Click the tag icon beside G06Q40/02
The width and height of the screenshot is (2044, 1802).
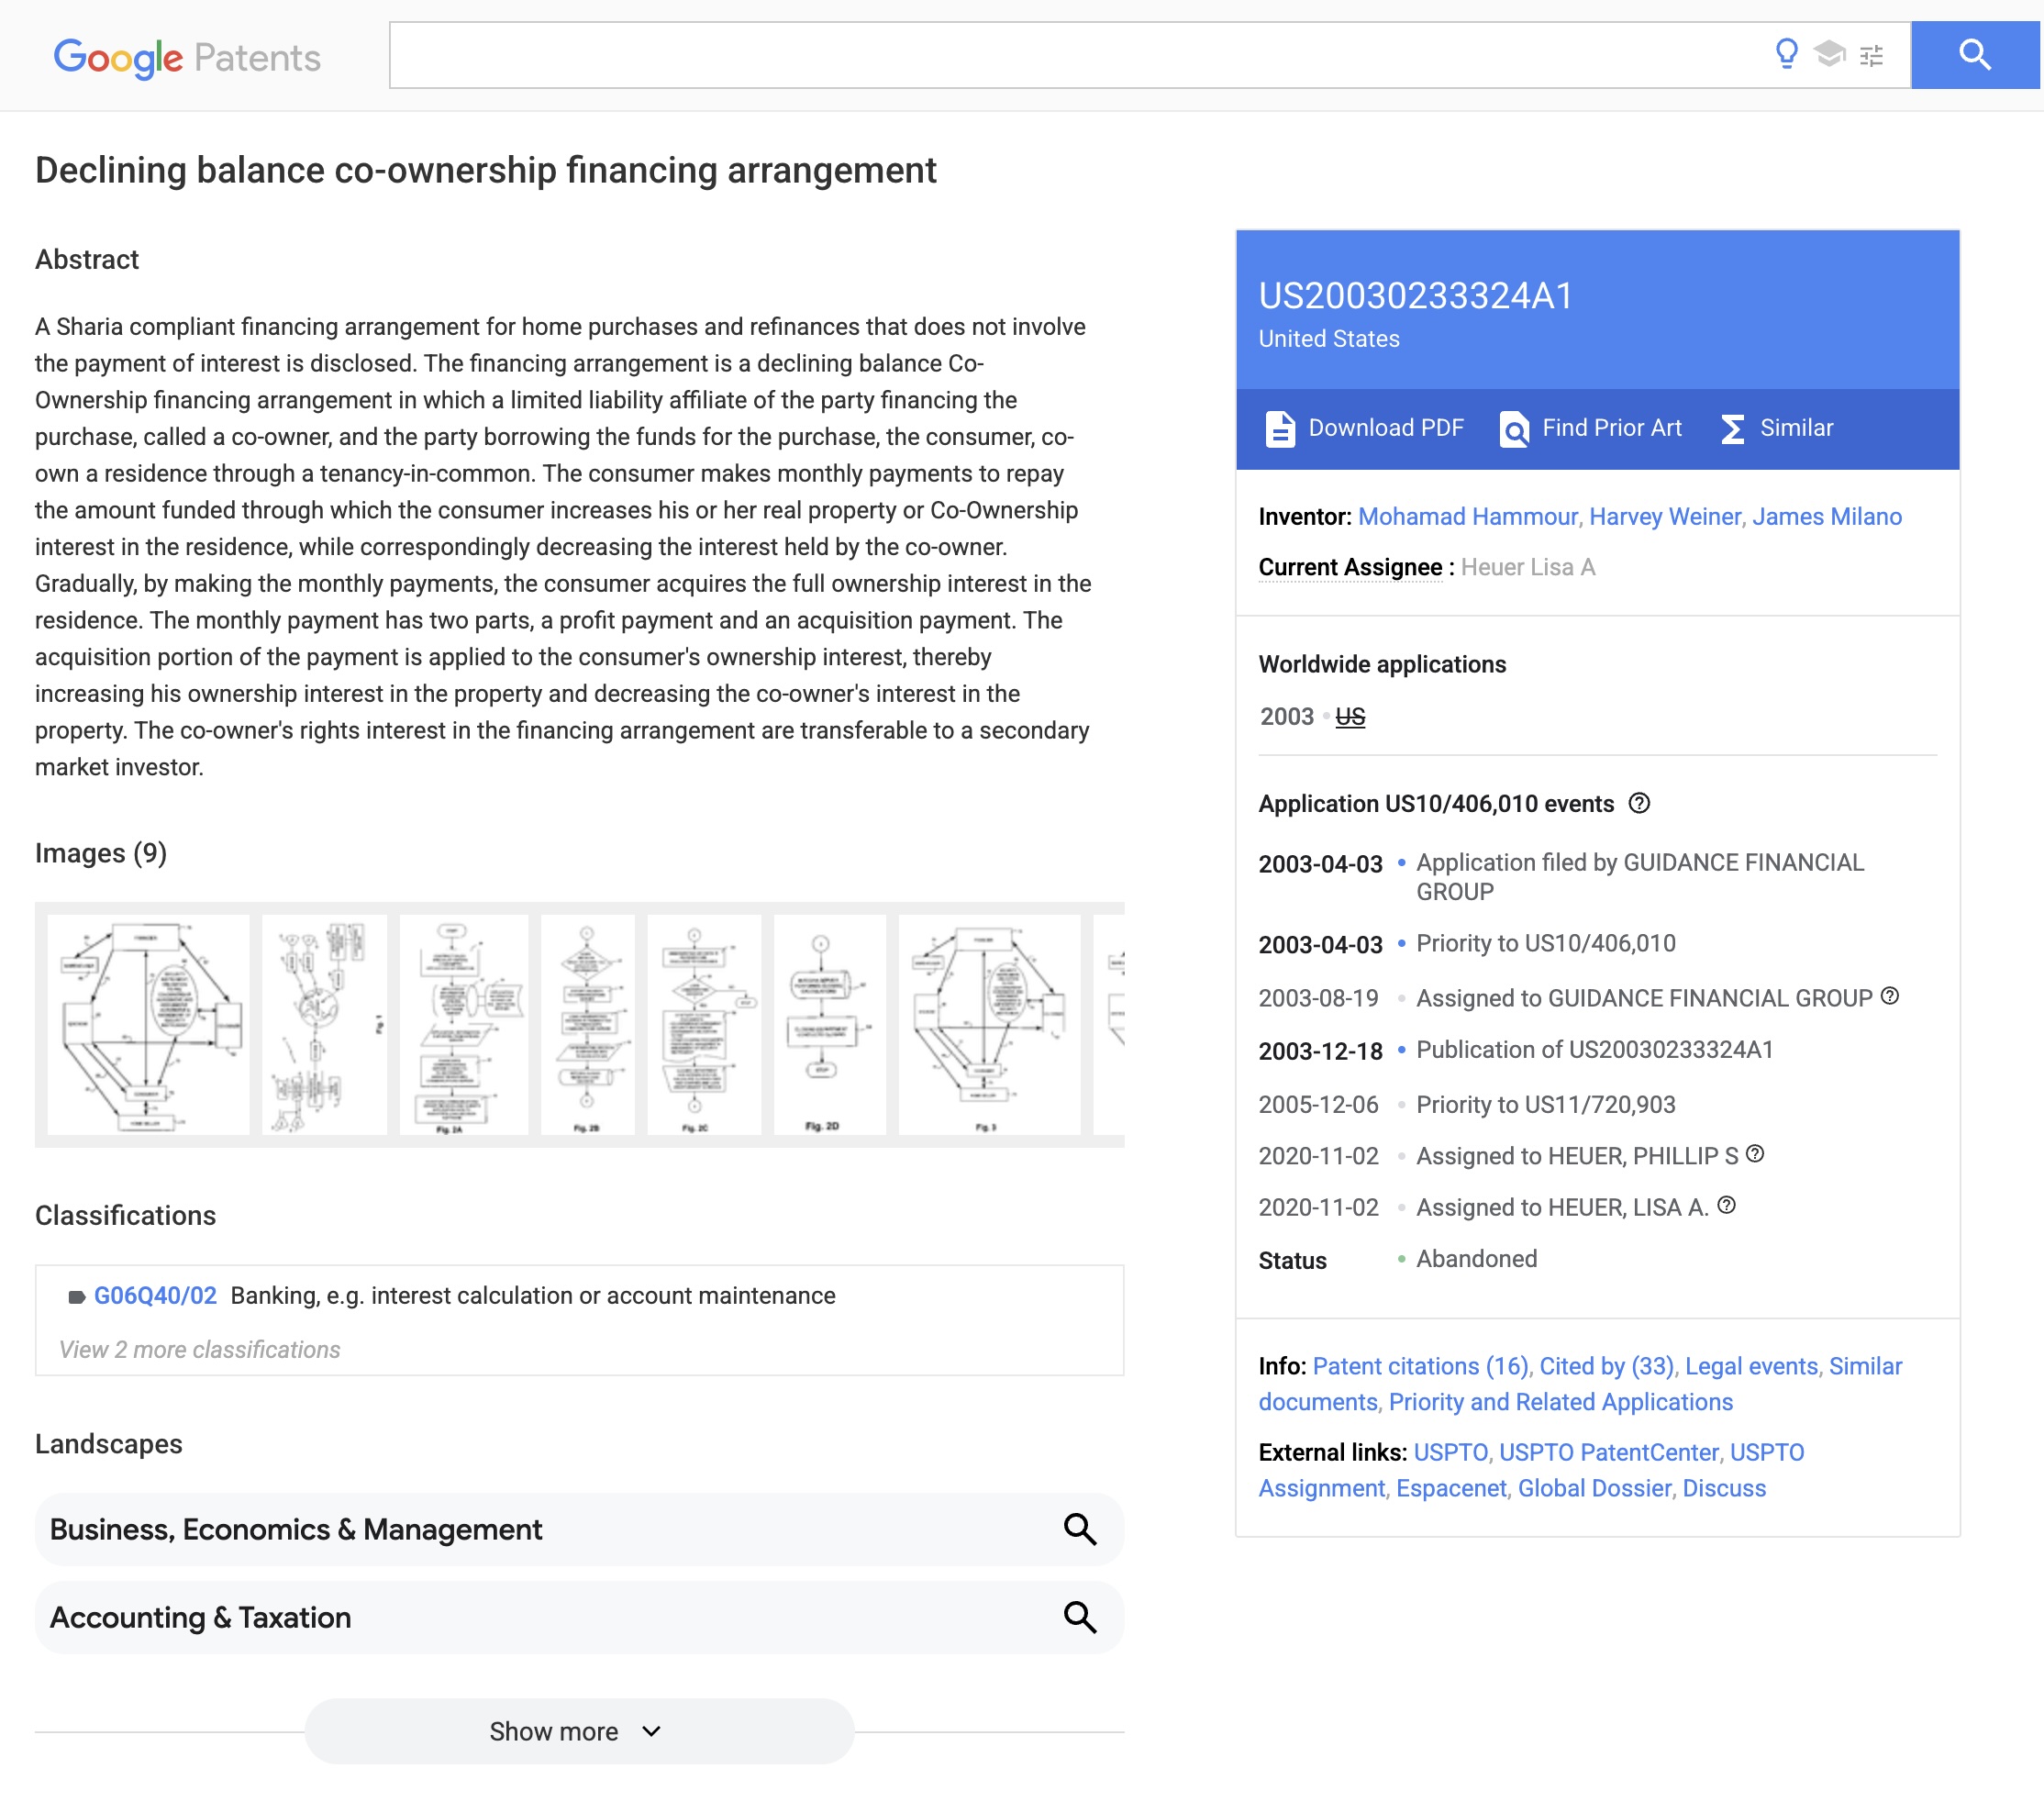[x=76, y=1297]
